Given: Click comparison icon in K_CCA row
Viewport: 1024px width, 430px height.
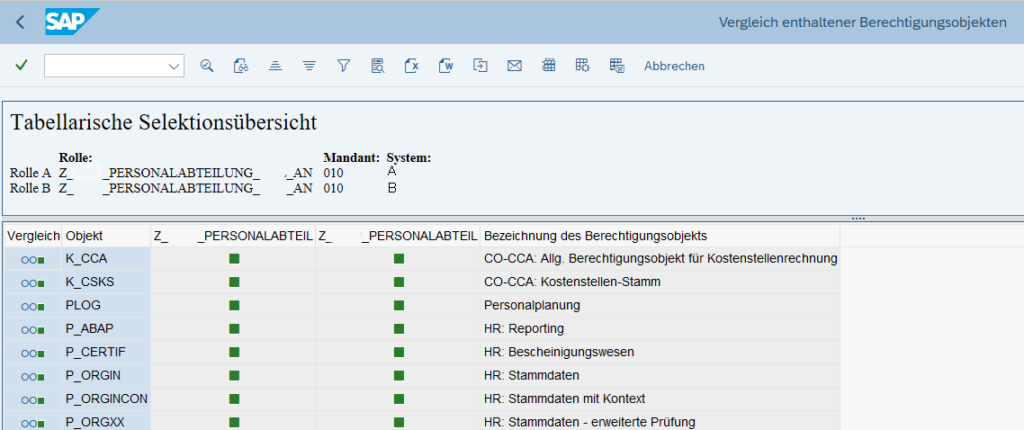Looking at the screenshot, I should click(32, 259).
